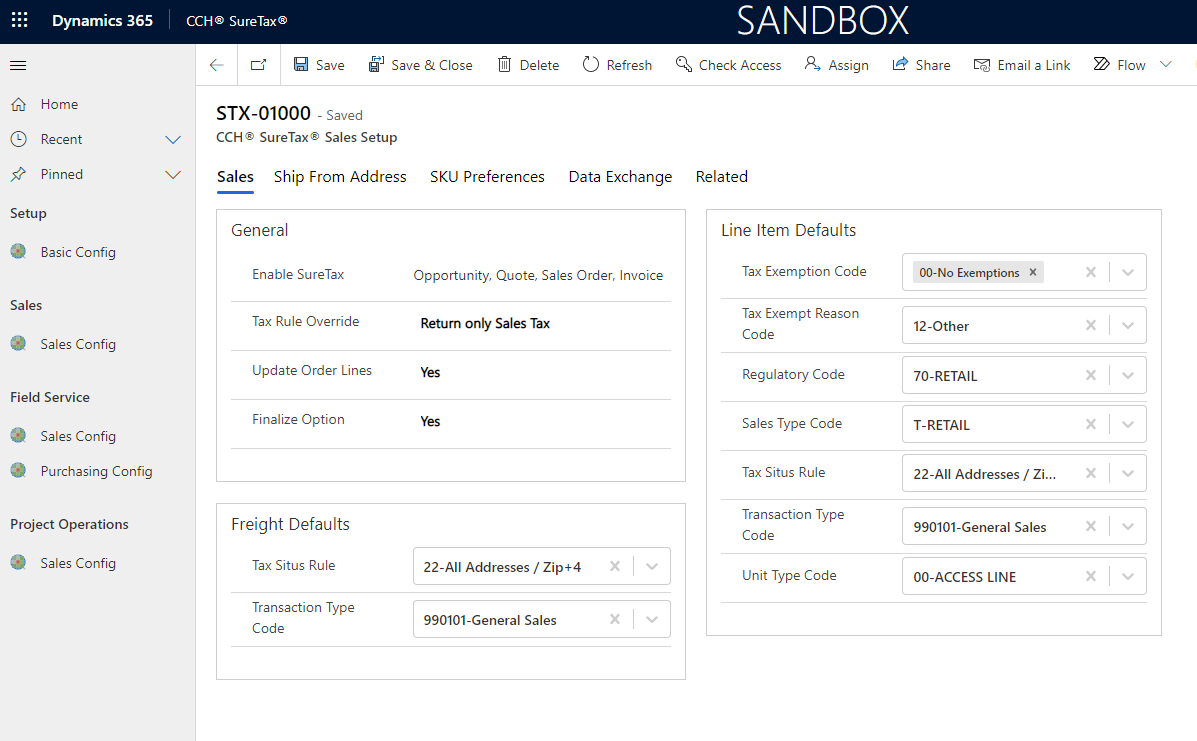Click the Delete trash can icon
This screenshot has height=741, width=1197.
(x=504, y=64)
